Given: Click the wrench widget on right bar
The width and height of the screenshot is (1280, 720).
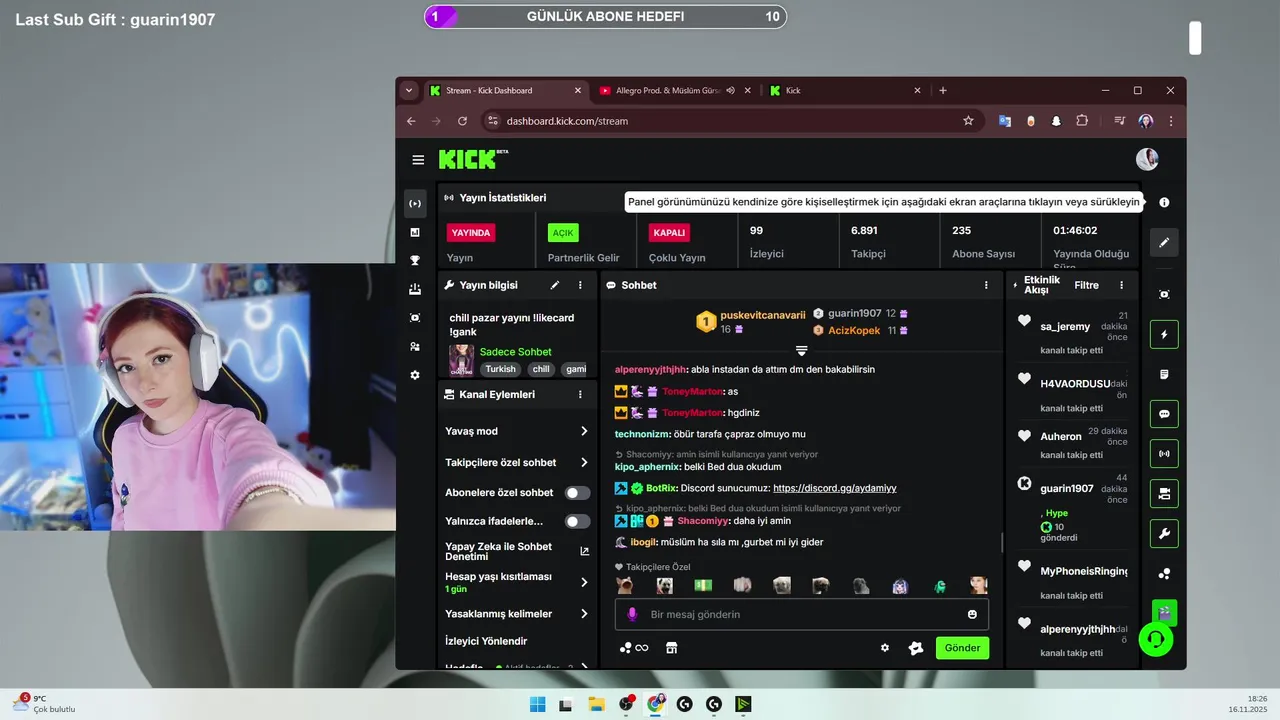Looking at the screenshot, I should click(x=1164, y=534).
